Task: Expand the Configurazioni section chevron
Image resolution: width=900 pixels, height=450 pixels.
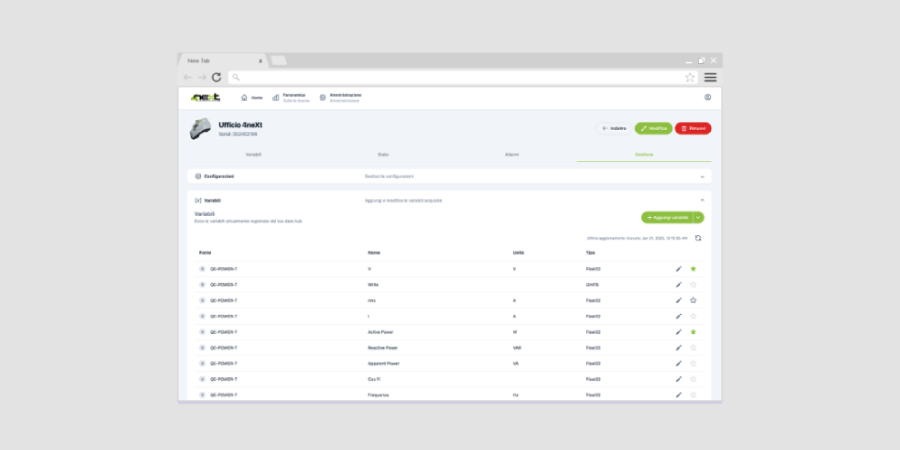Action: click(x=702, y=177)
